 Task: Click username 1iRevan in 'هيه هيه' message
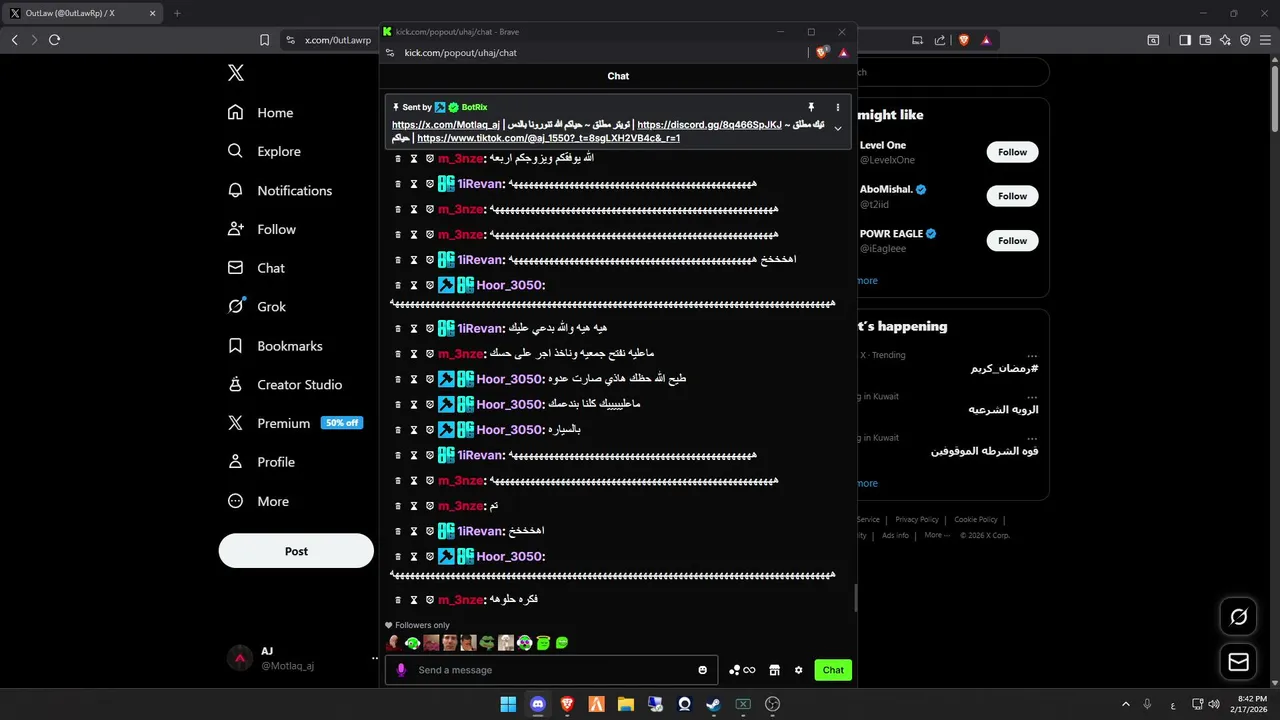coord(480,329)
